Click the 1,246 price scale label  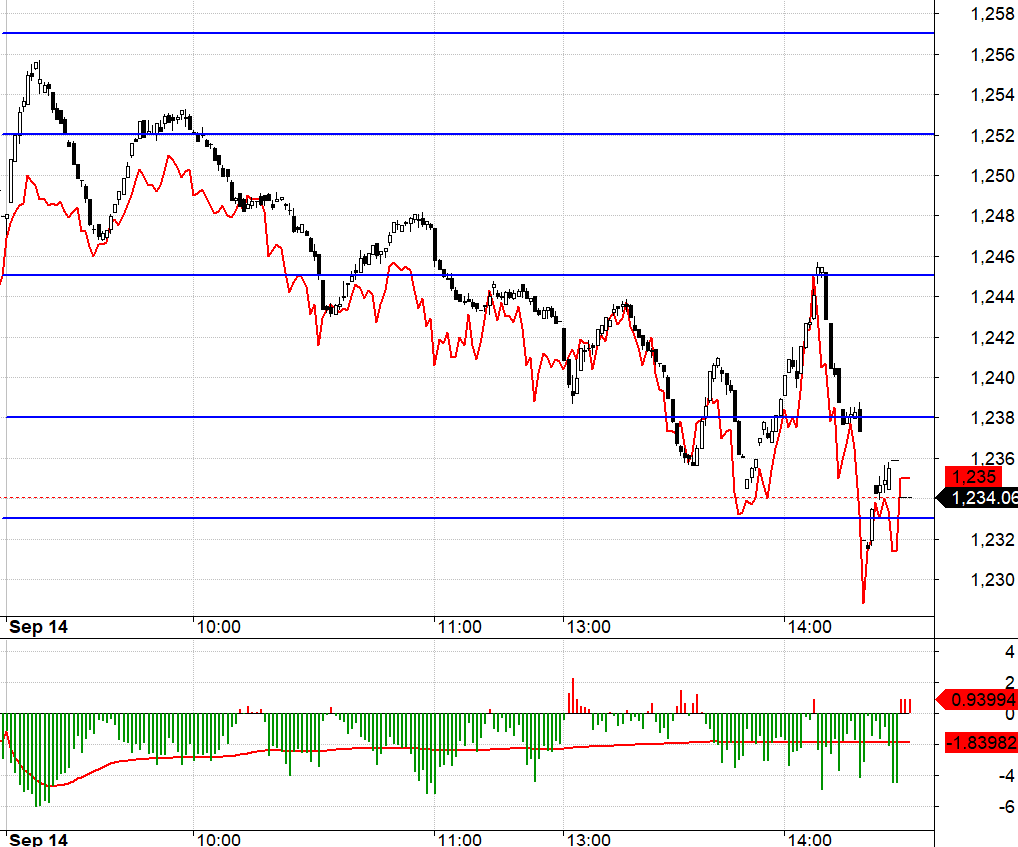point(992,257)
